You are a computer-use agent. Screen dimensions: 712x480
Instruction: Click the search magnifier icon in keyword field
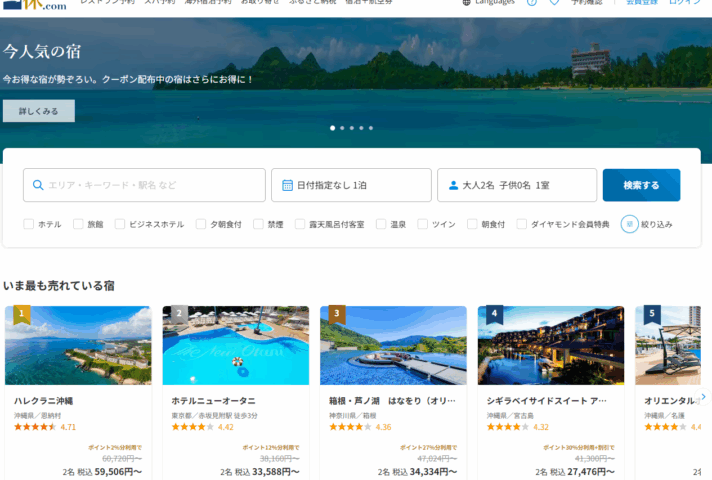coord(38,185)
